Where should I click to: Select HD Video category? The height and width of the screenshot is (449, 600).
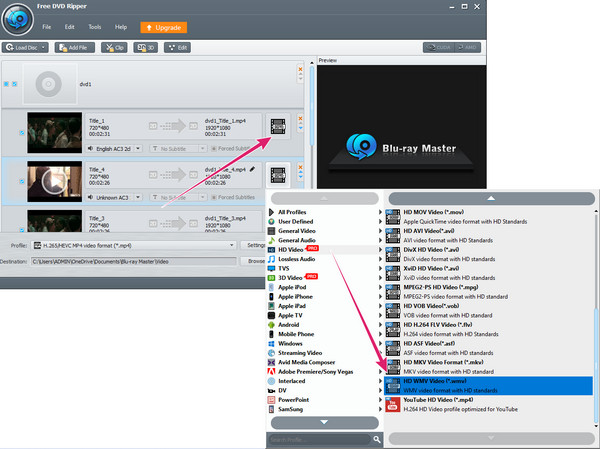(x=325, y=250)
